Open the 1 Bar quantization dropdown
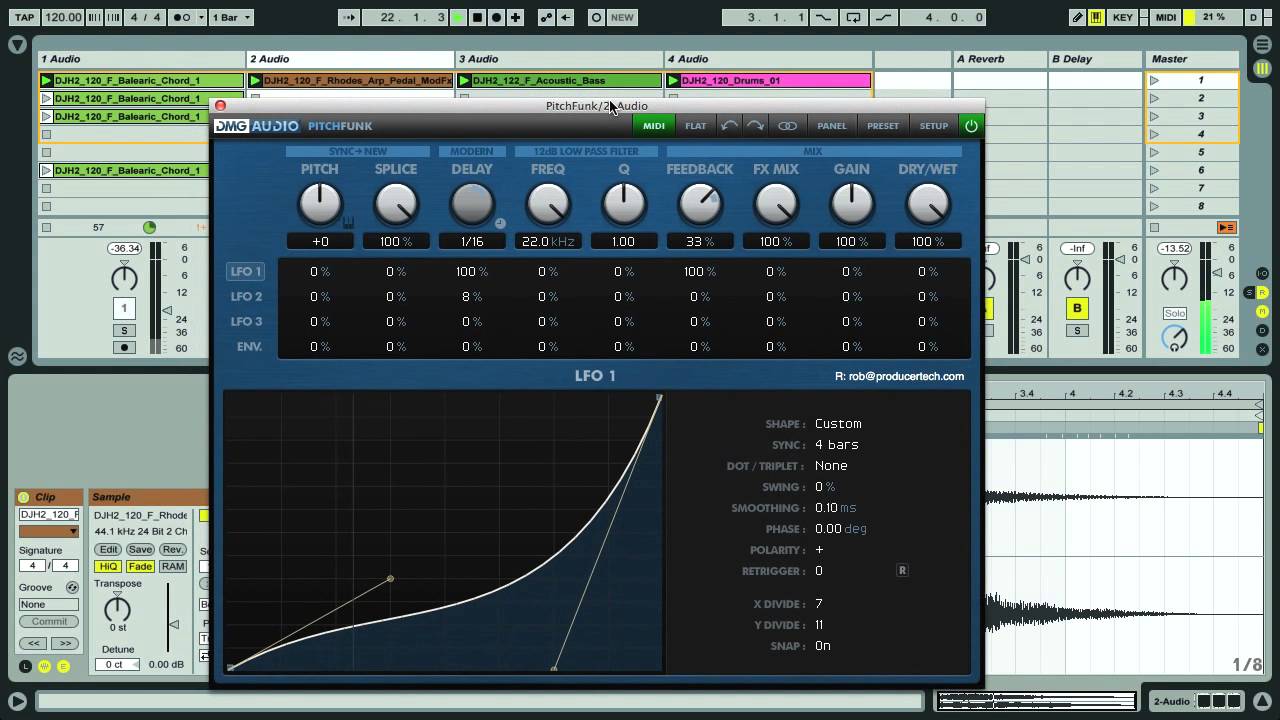The width and height of the screenshot is (1280, 720). click(232, 17)
